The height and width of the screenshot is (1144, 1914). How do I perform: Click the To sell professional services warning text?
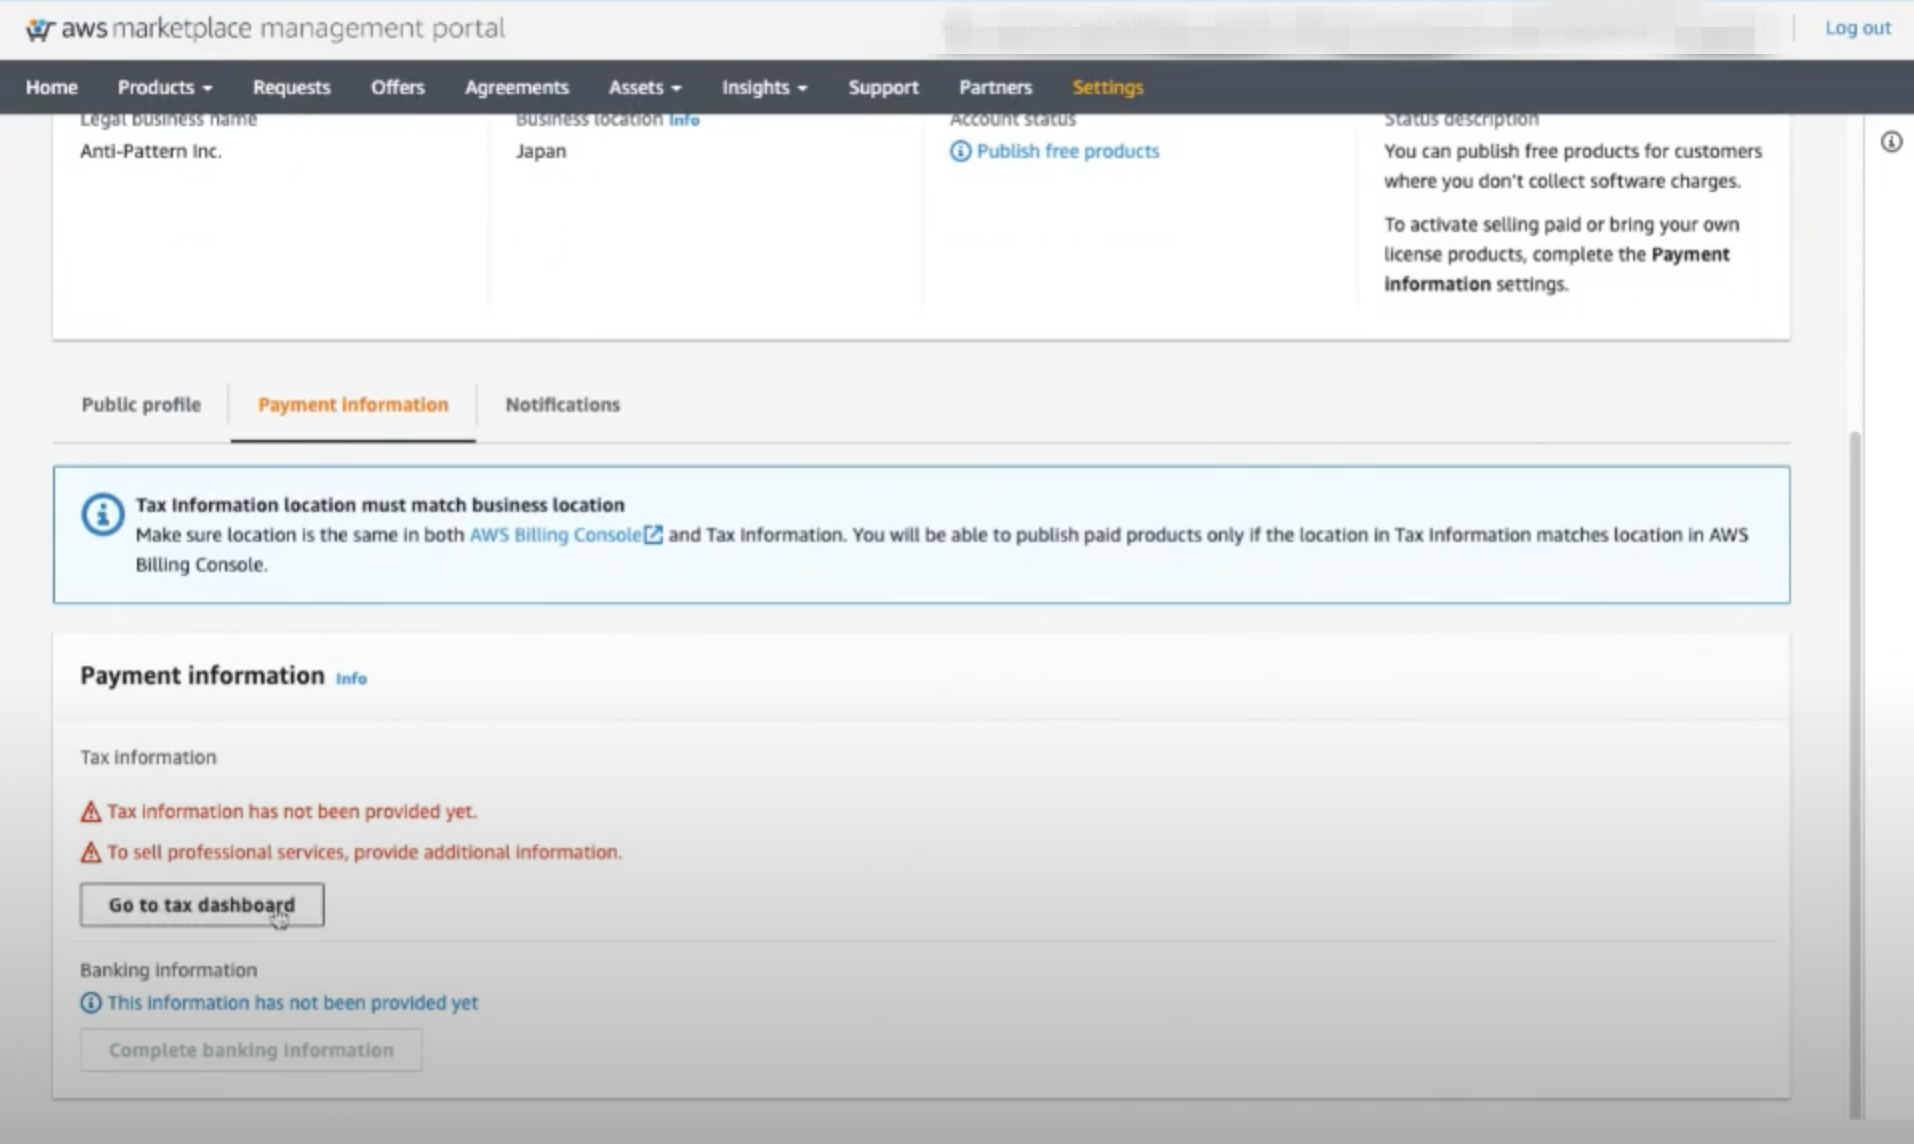click(x=364, y=852)
